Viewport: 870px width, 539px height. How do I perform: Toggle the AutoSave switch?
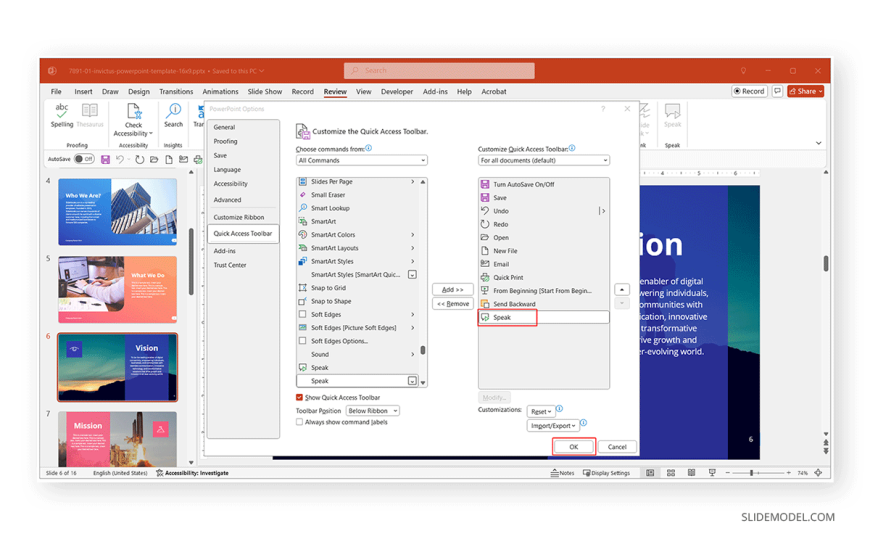(x=84, y=159)
